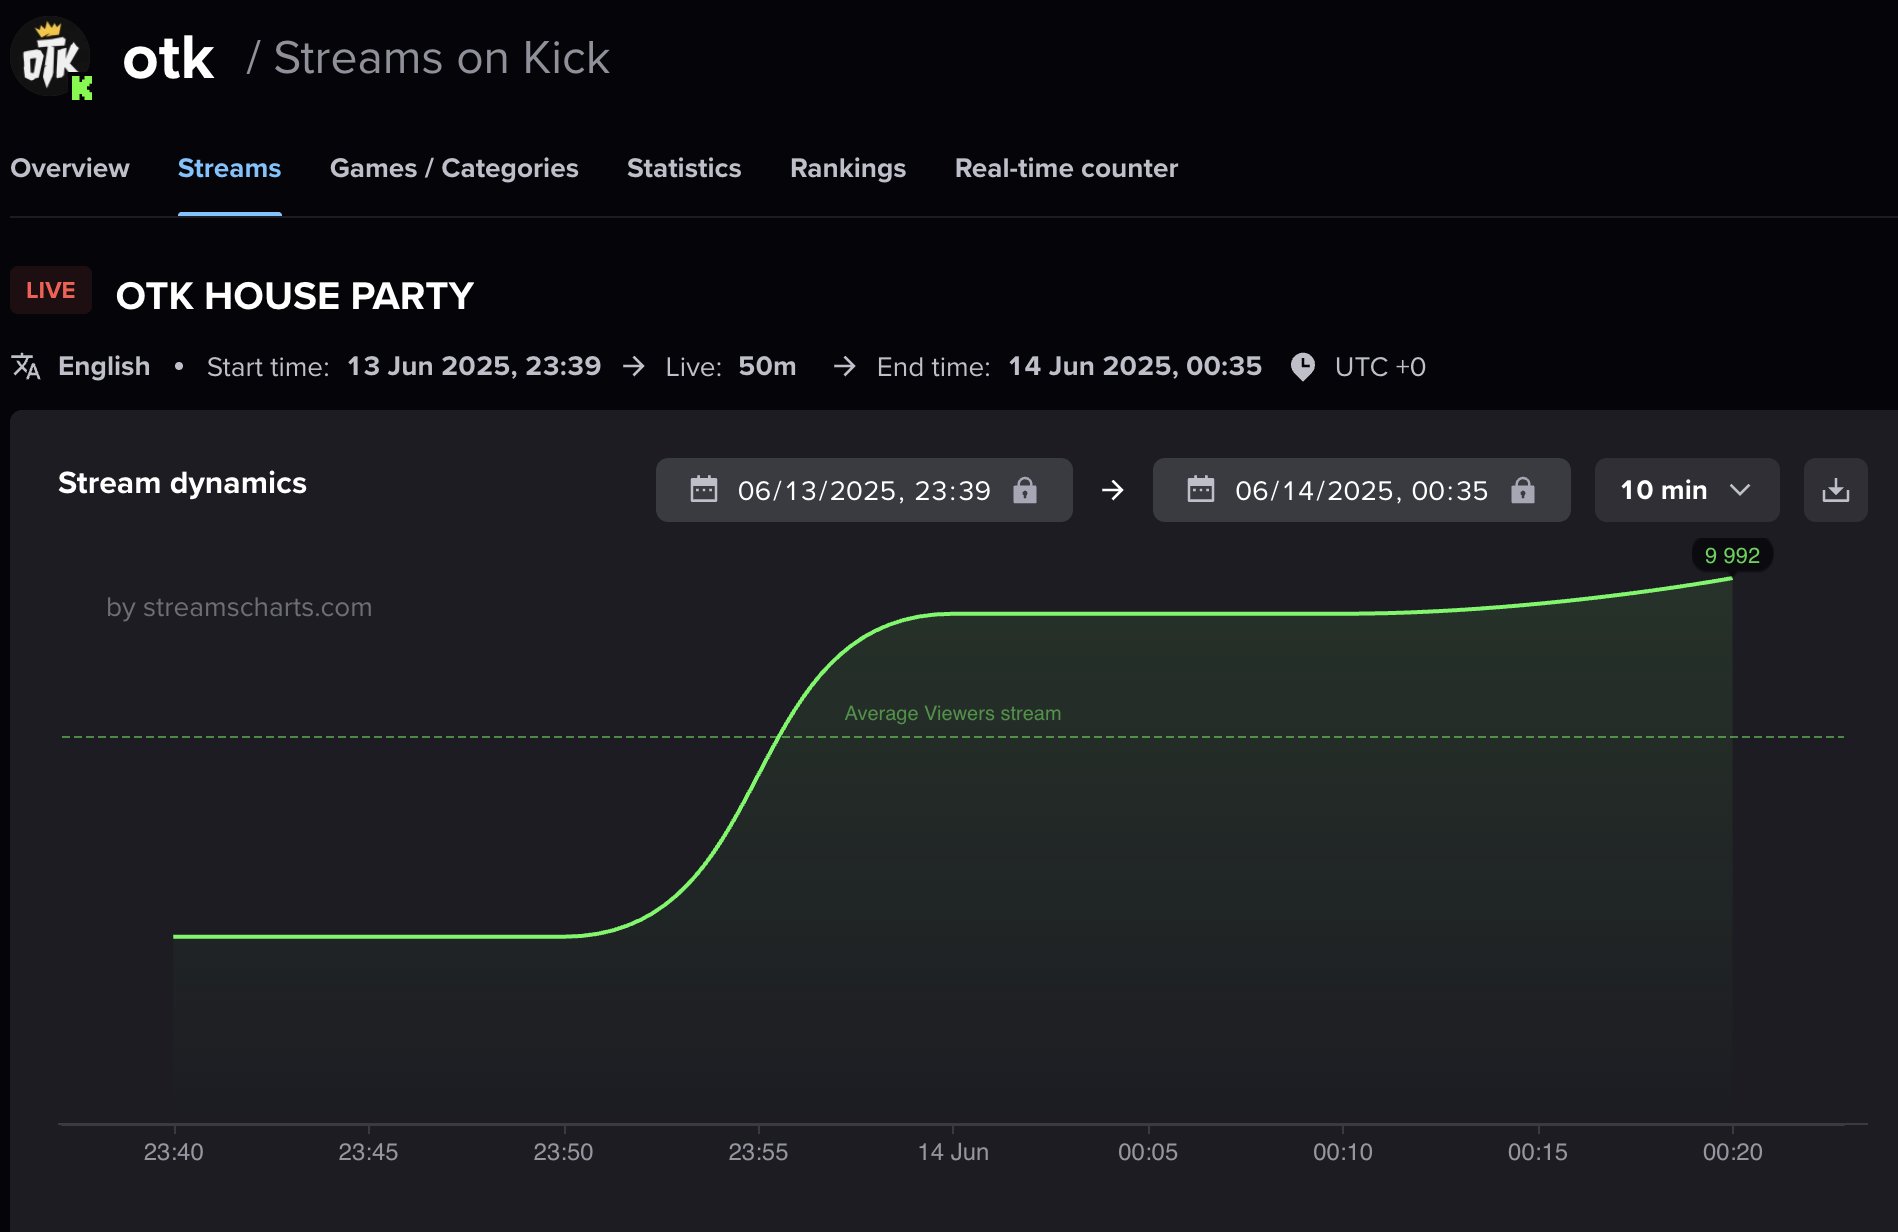This screenshot has width=1898, height=1232.
Task: Open the Rankings tab
Action: coord(848,168)
